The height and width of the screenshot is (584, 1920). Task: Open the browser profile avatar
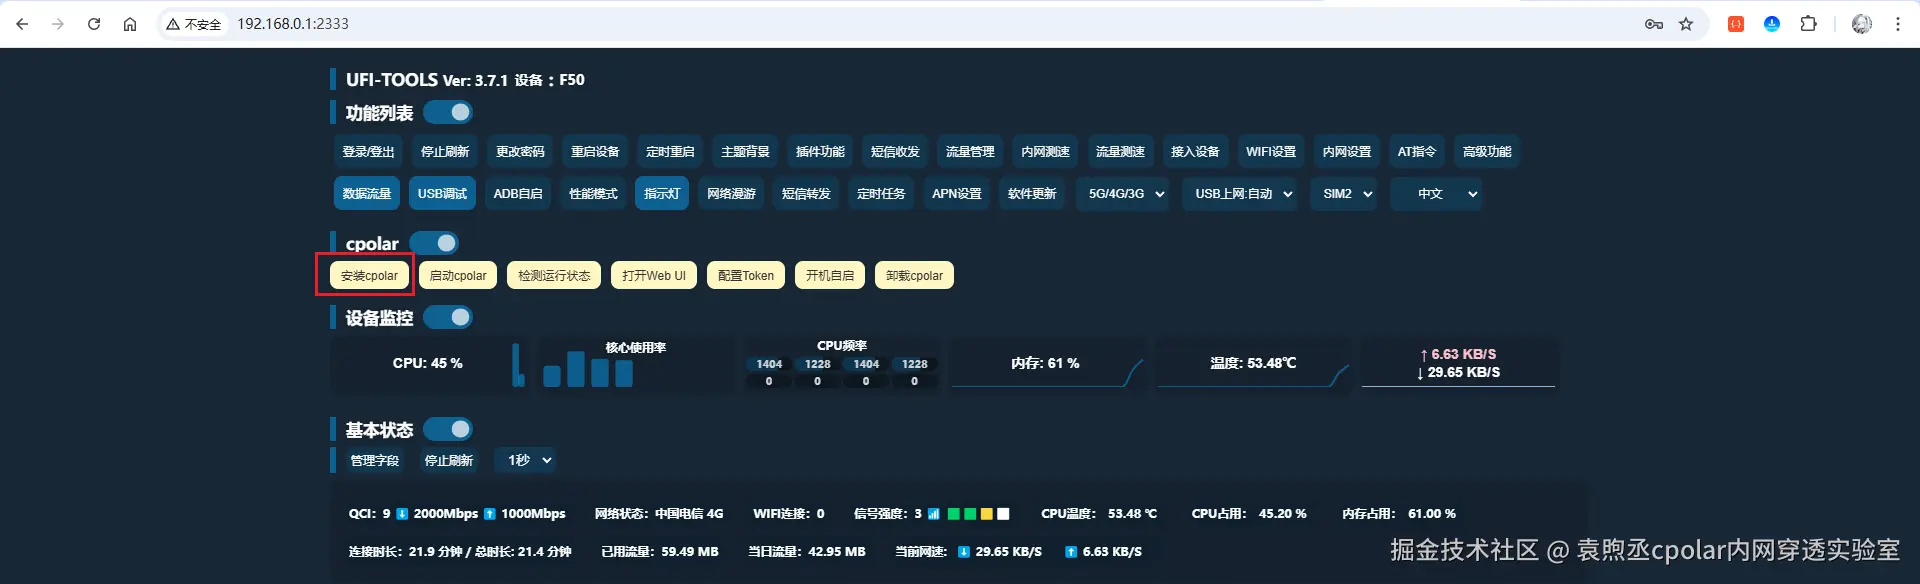click(1862, 24)
